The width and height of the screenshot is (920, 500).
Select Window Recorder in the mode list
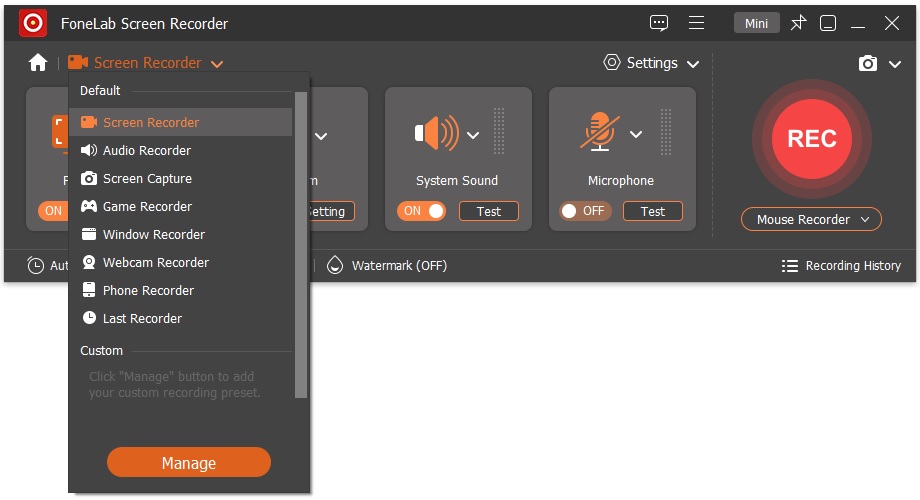pyautogui.click(x=181, y=234)
